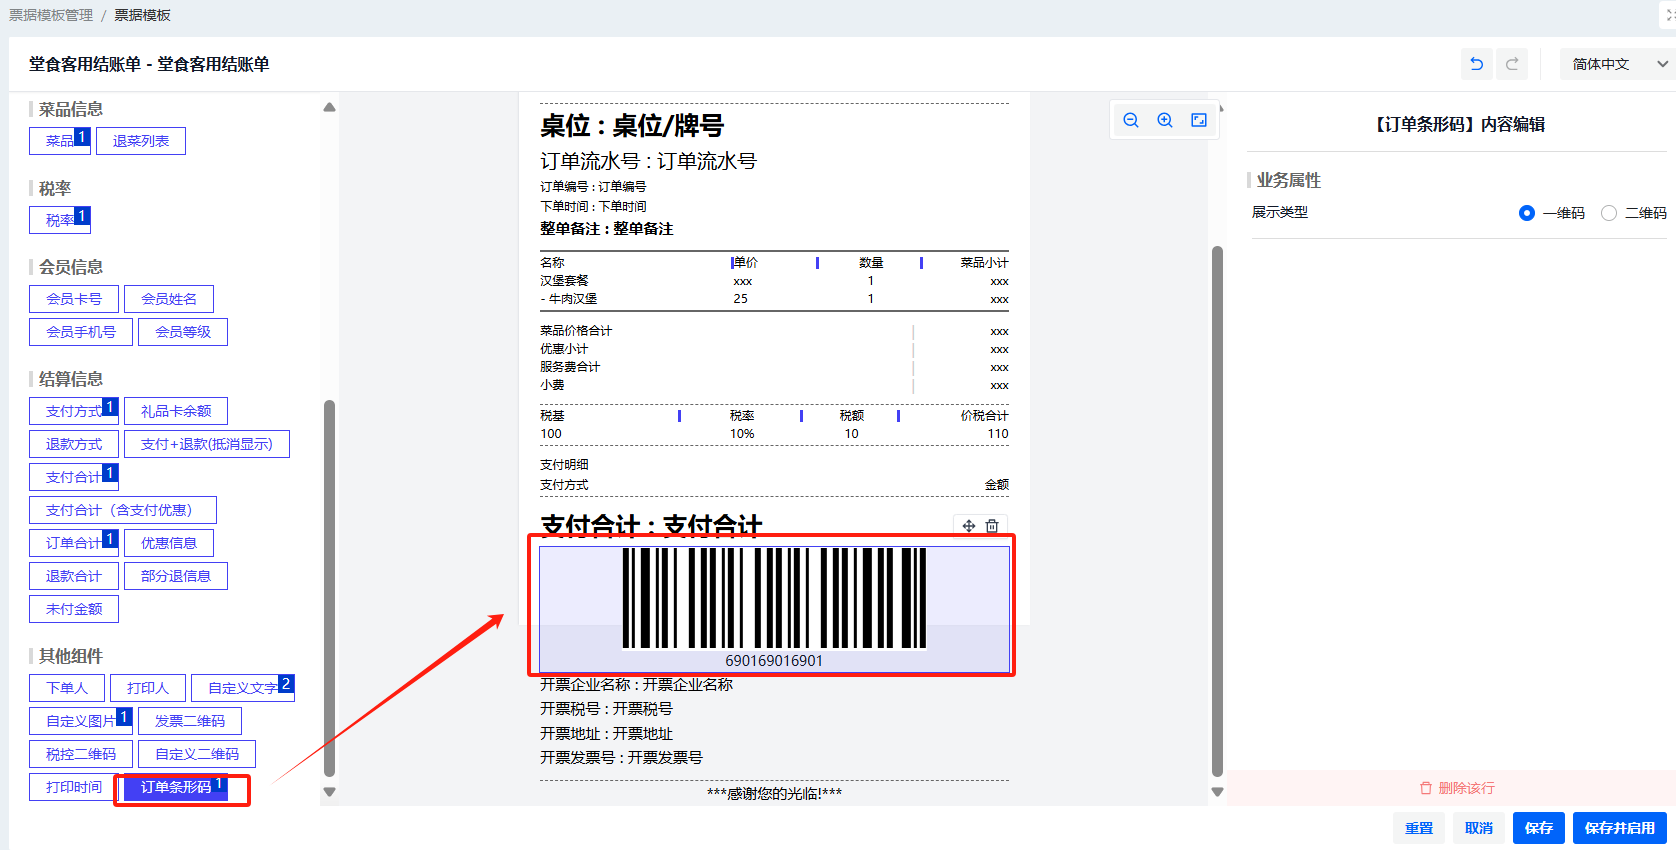This screenshot has width=1676, height=850.
Task: Add the 未付金额 component
Action: pyautogui.click(x=74, y=609)
